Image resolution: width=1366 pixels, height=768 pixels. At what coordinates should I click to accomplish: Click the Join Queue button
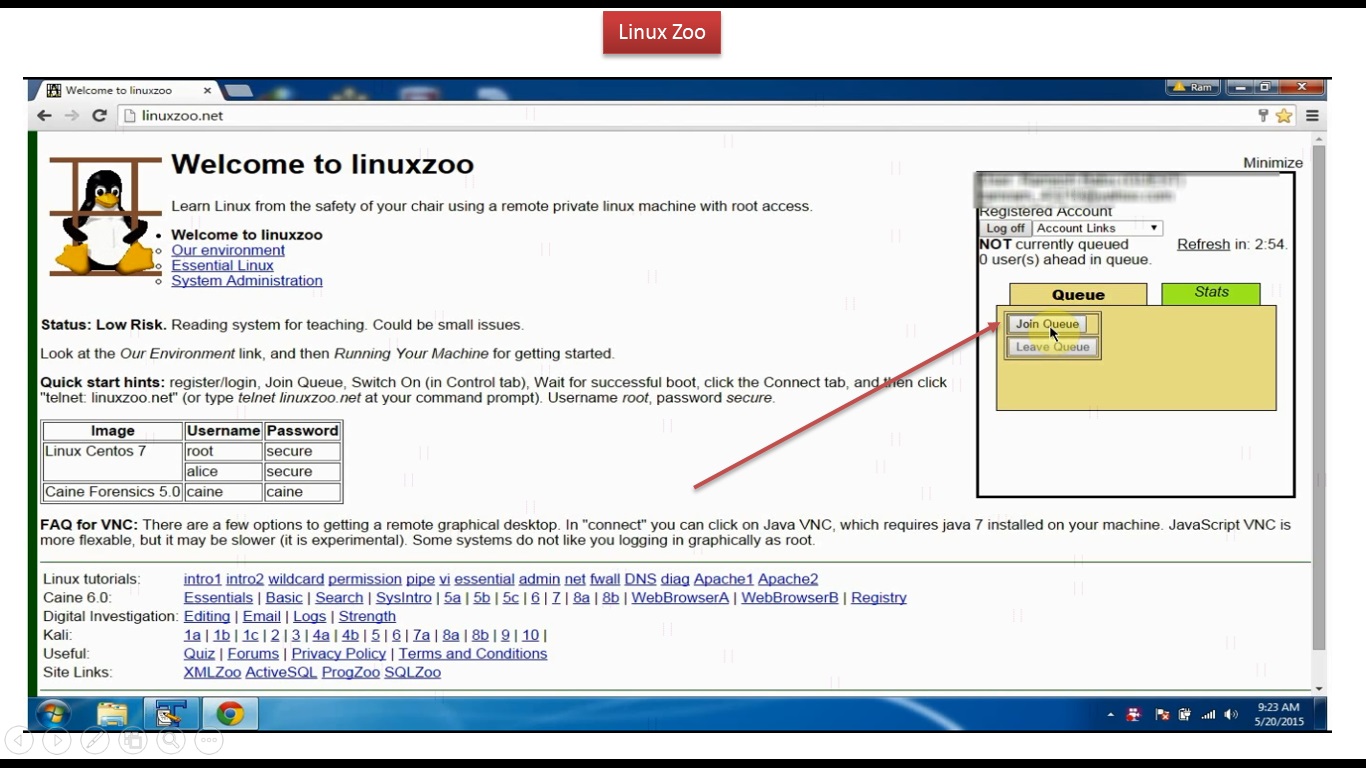click(x=1047, y=324)
